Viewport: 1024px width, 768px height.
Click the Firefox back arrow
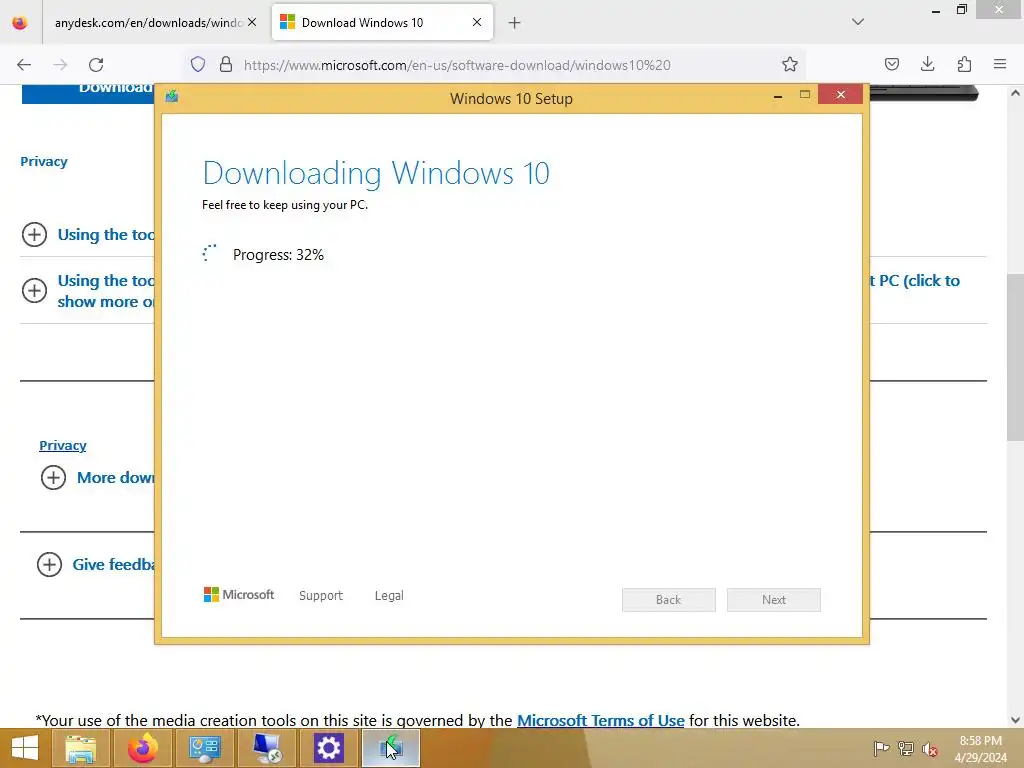pyautogui.click(x=24, y=65)
